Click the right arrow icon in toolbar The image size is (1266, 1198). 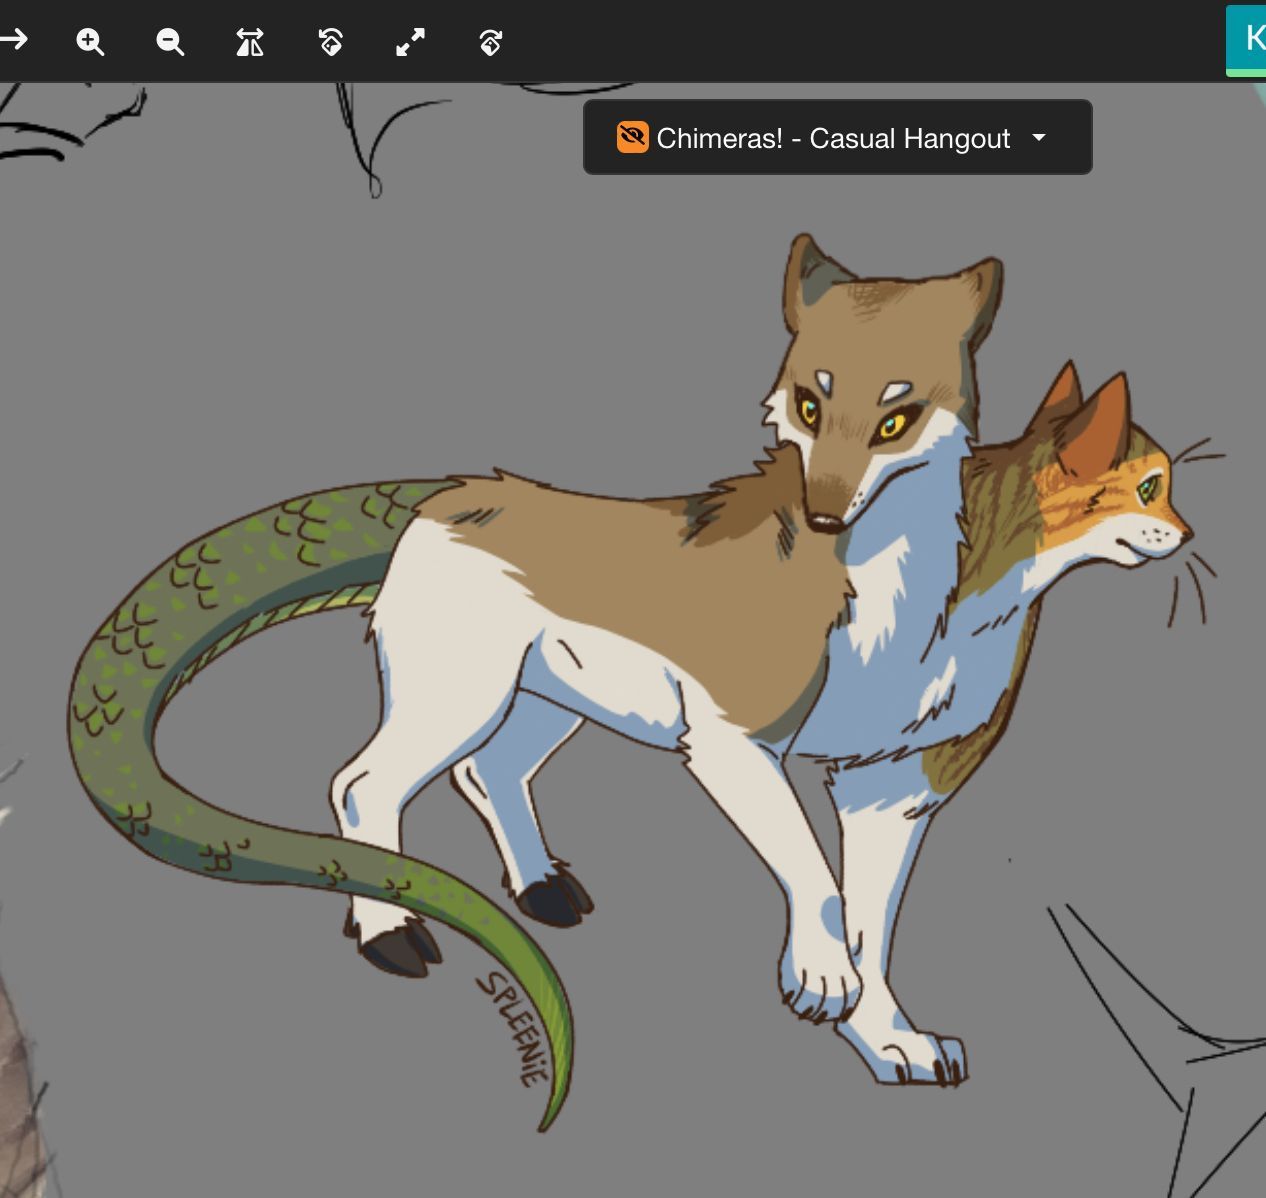click(14, 41)
